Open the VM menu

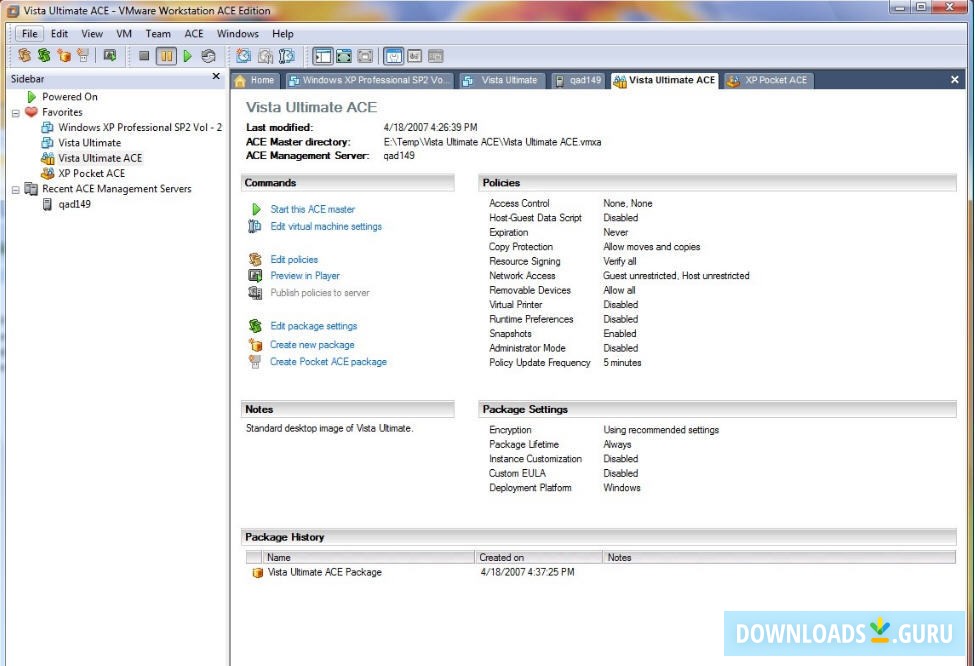tap(124, 33)
